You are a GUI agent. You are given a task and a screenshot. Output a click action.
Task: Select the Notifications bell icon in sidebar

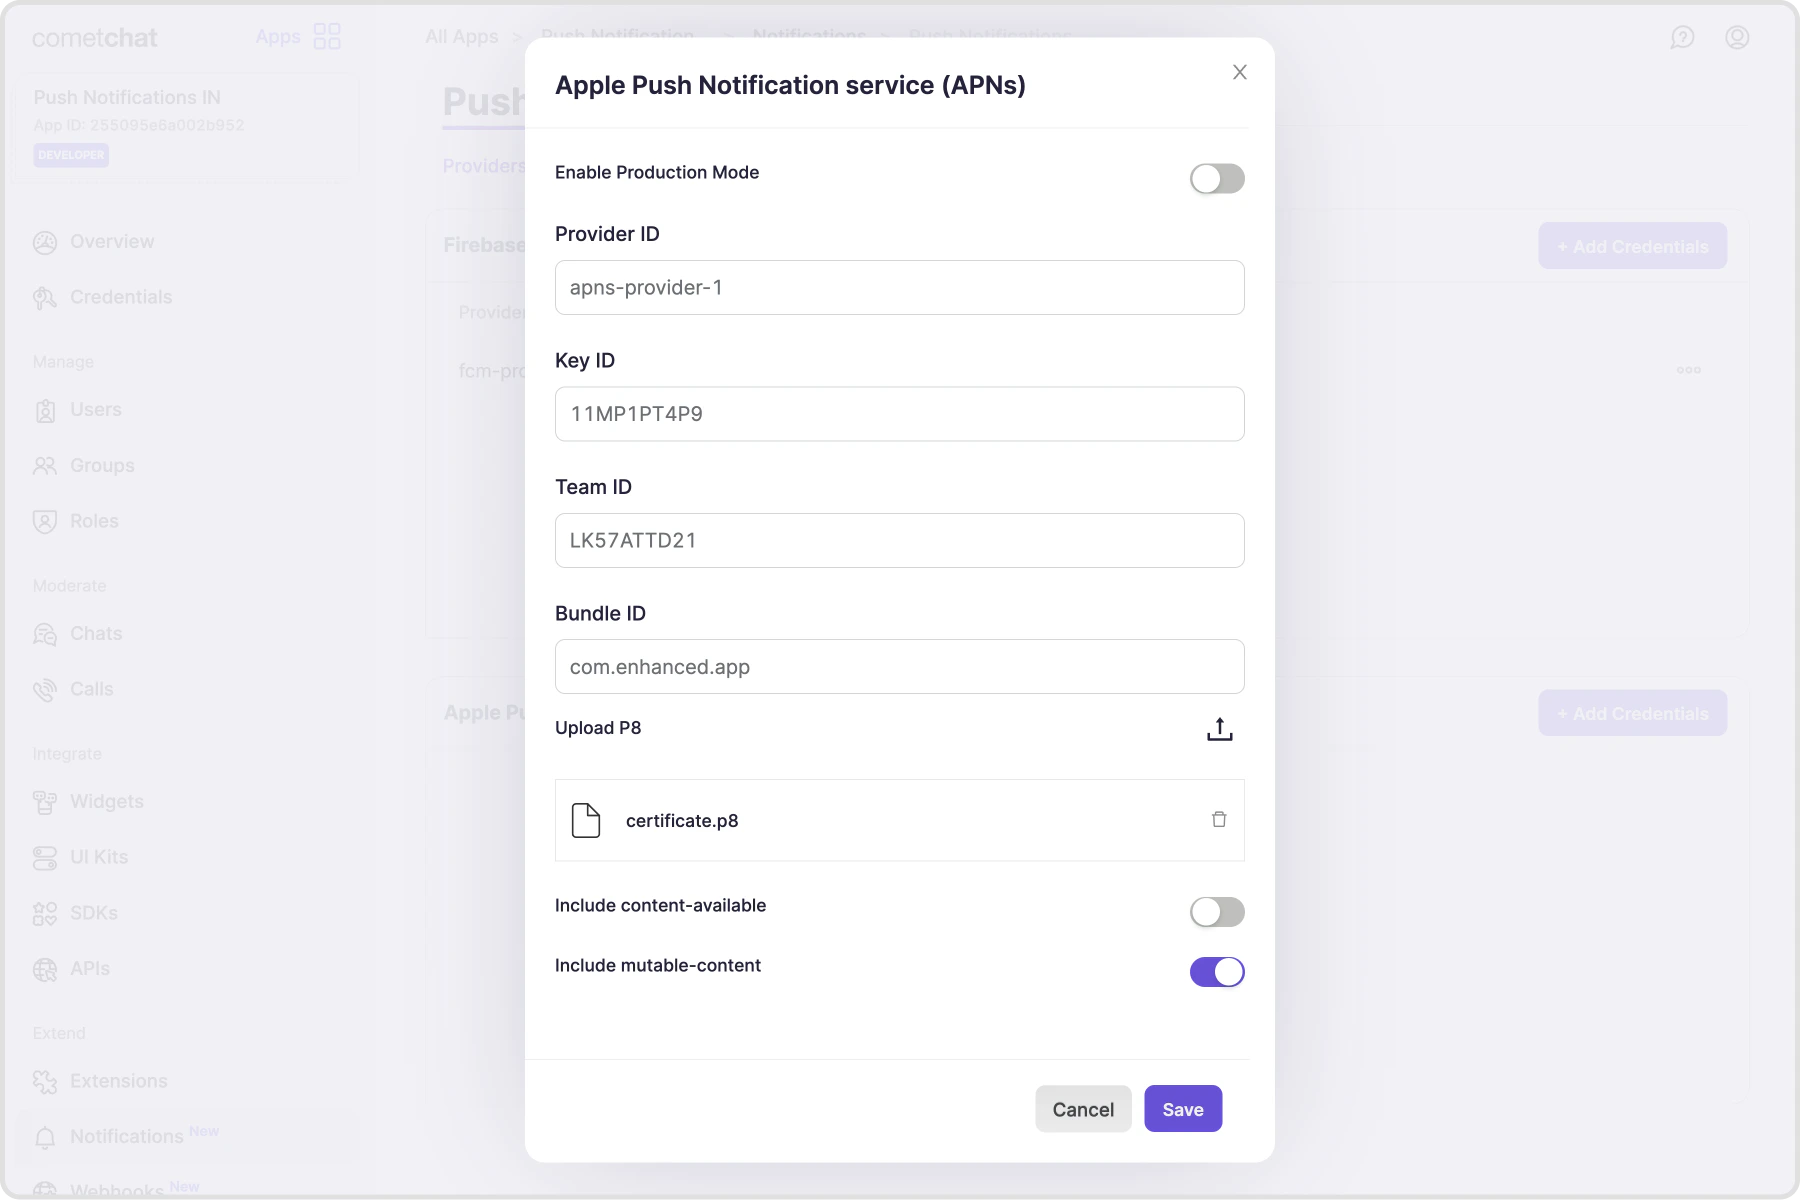click(44, 1137)
